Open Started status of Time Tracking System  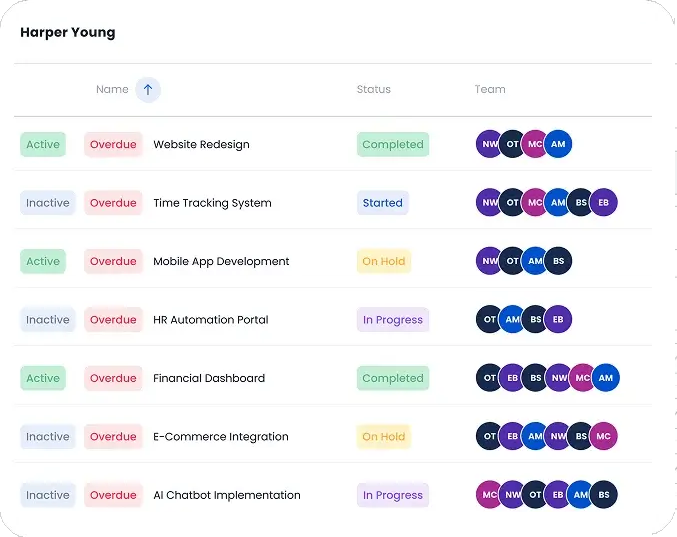point(383,203)
